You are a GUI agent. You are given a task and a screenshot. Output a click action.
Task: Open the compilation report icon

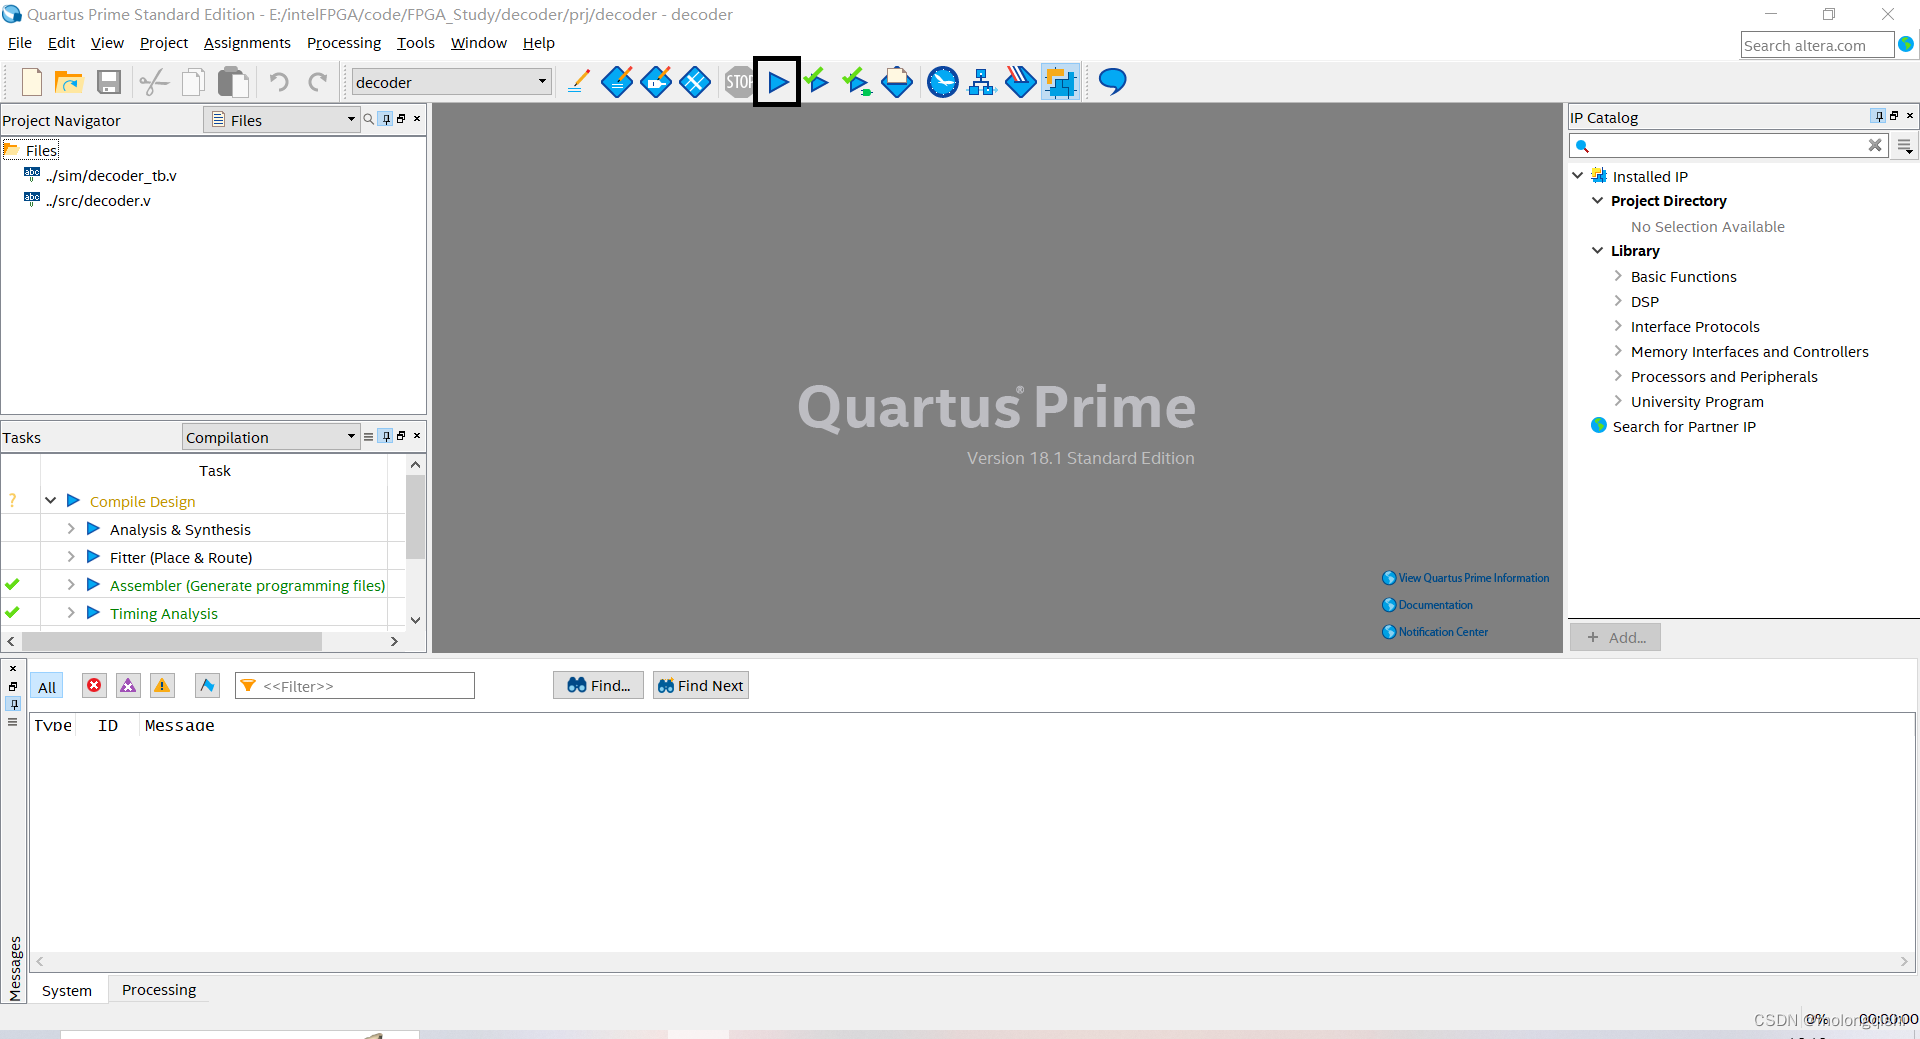897,81
